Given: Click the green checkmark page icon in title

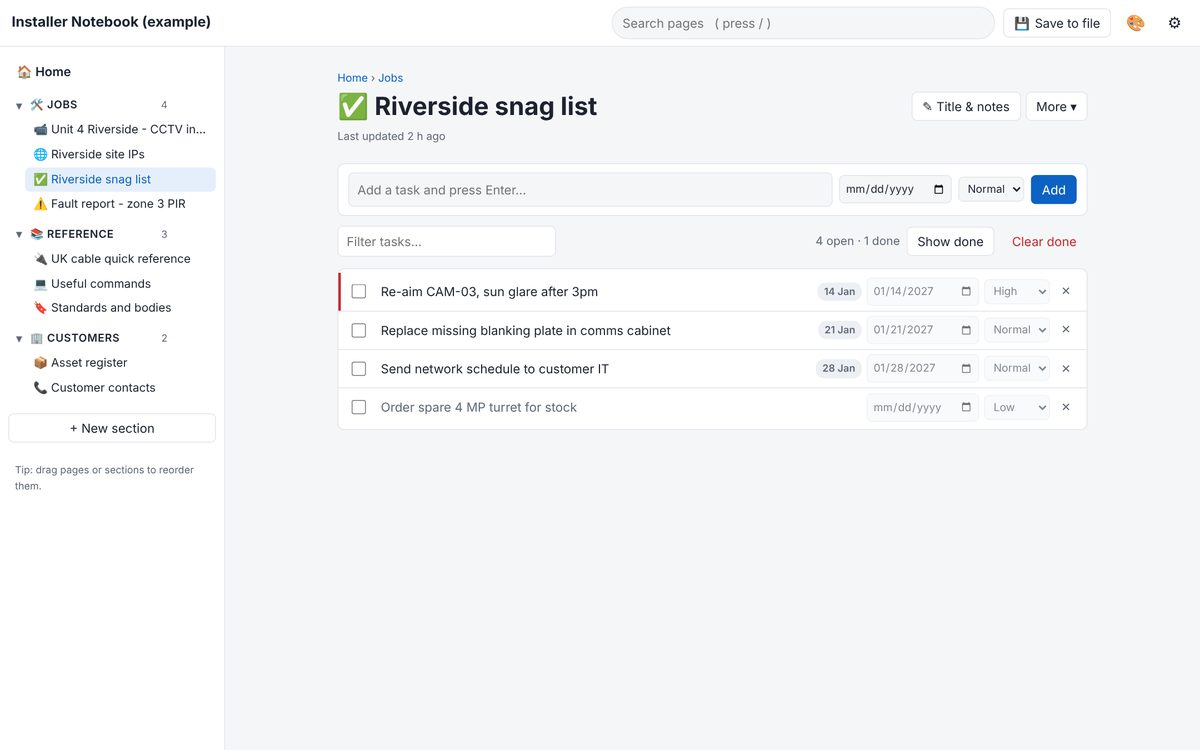Looking at the screenshot, I should coord(352,106).
